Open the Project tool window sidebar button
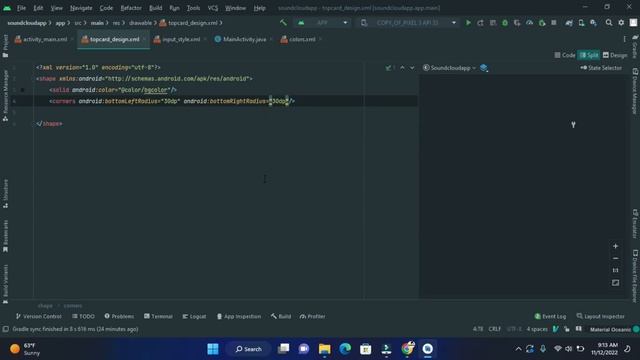 (x=5, y=45)
